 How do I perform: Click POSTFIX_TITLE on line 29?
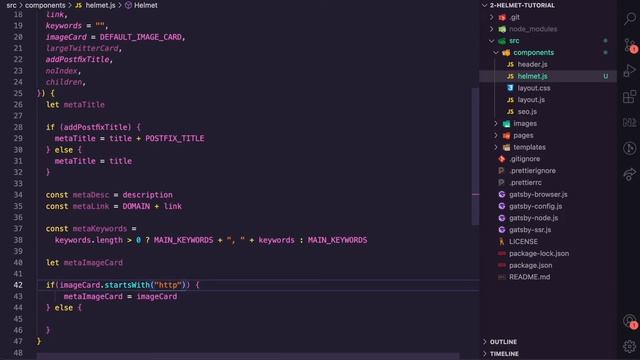[175, 138]
